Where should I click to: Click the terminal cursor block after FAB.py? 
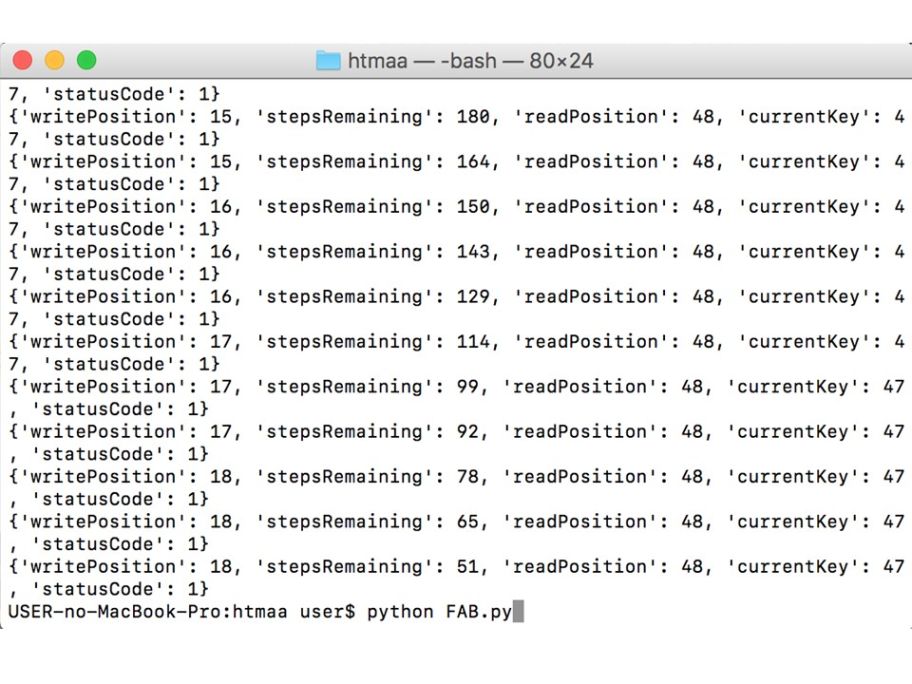pos(518,611)
